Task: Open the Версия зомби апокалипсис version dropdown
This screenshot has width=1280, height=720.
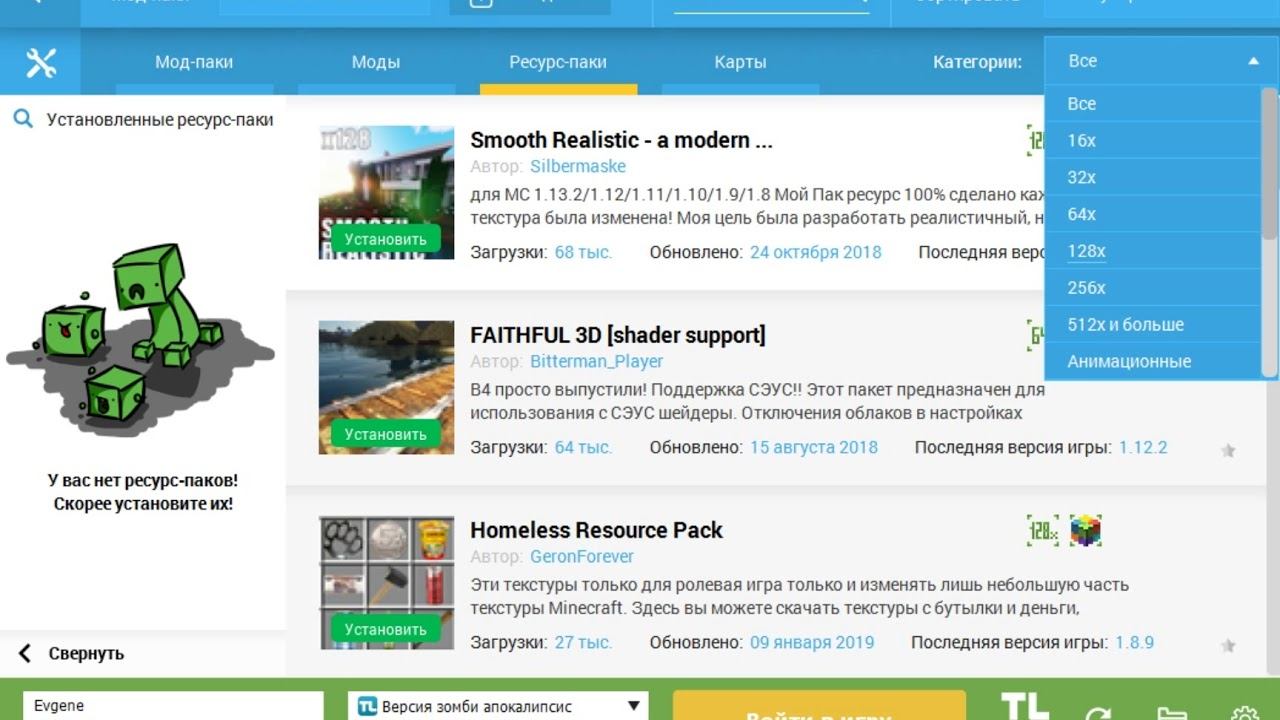Action: click(498, 706)
